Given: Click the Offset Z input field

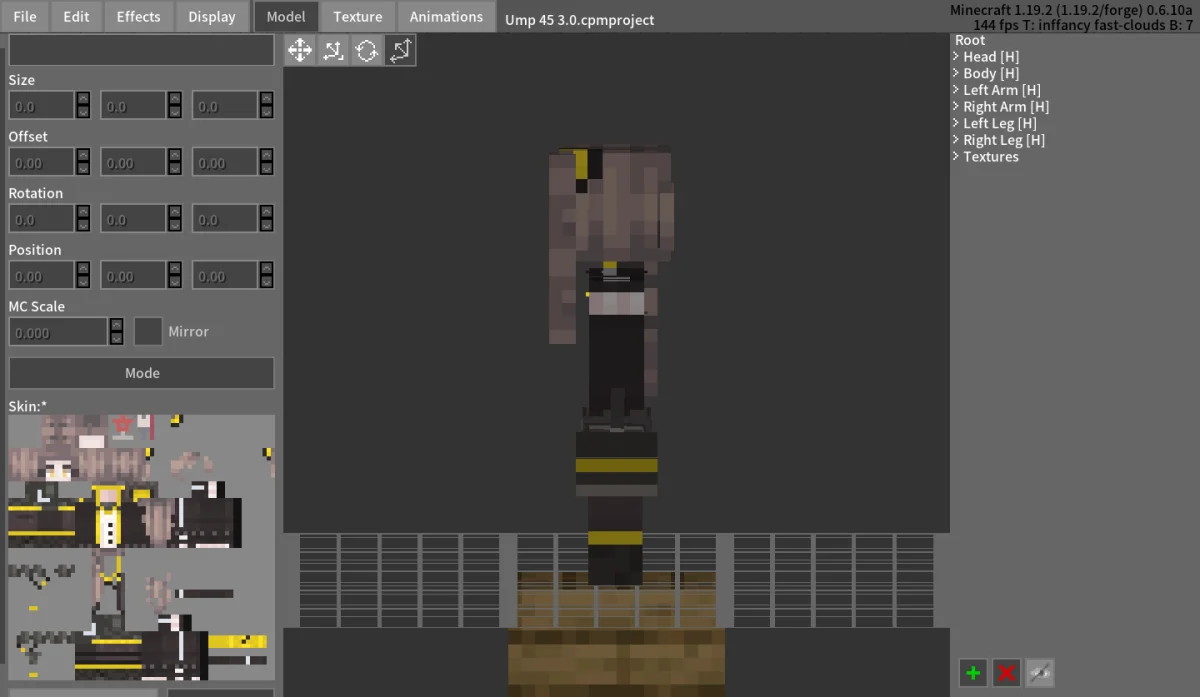Looking at the screenshot, I should click(x=225, y=162).
